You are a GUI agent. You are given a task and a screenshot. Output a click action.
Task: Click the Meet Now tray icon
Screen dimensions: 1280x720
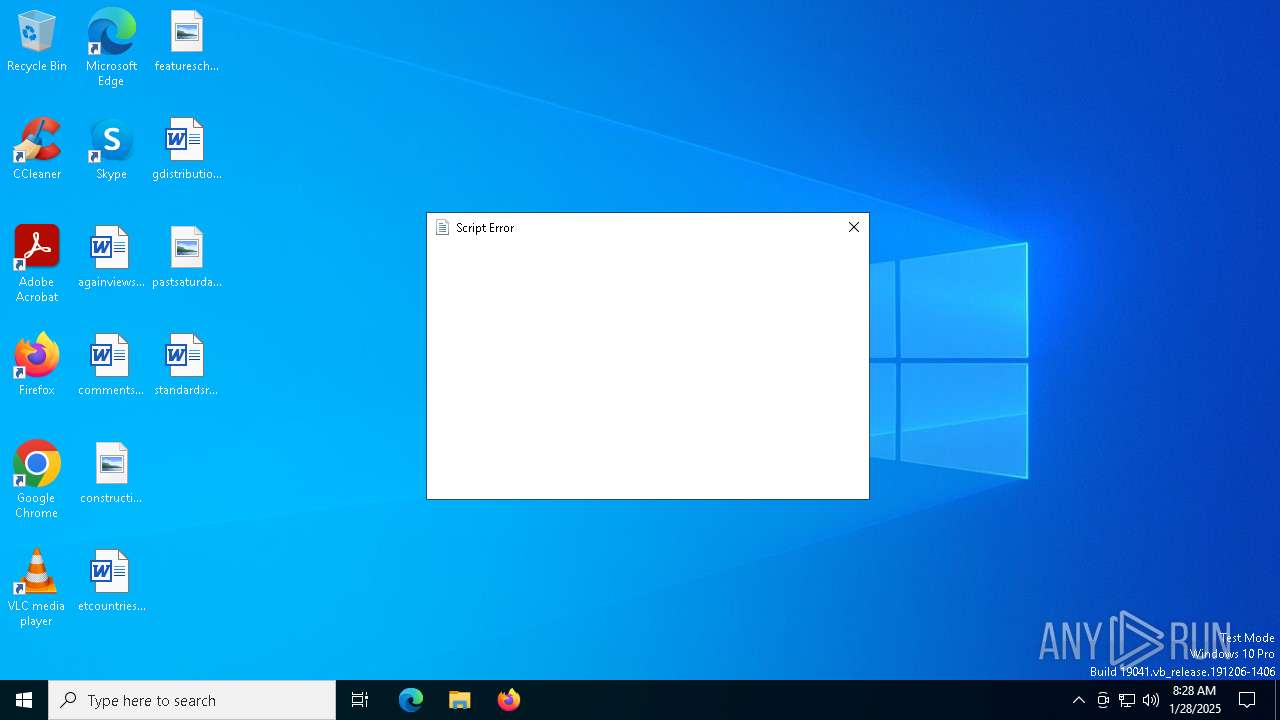pyautogui.click(x=1103, y=700)
